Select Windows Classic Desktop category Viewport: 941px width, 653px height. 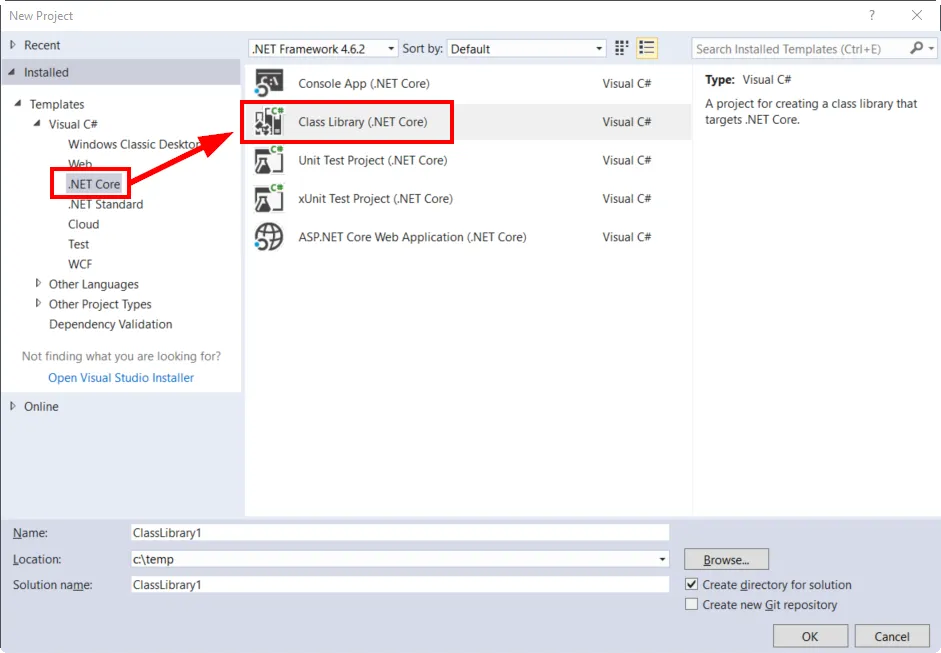(134, 144)
